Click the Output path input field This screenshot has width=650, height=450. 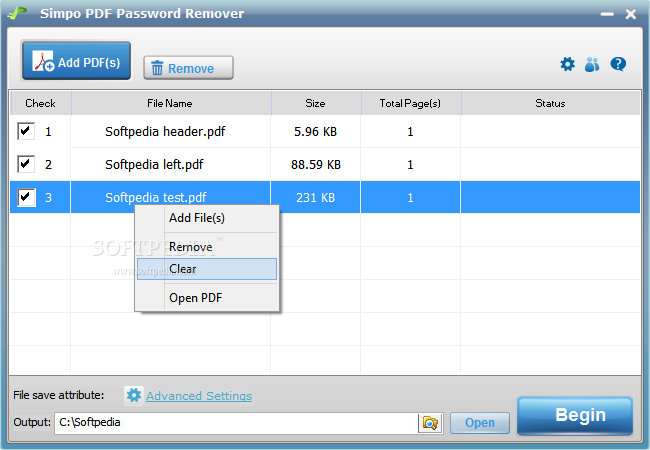click(x=236, y=423)
